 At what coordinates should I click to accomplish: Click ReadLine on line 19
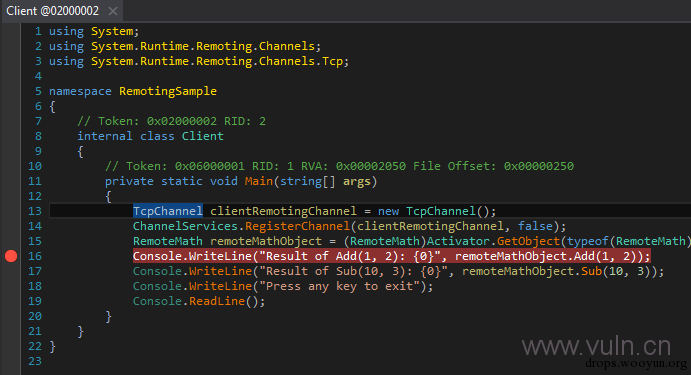217,301
